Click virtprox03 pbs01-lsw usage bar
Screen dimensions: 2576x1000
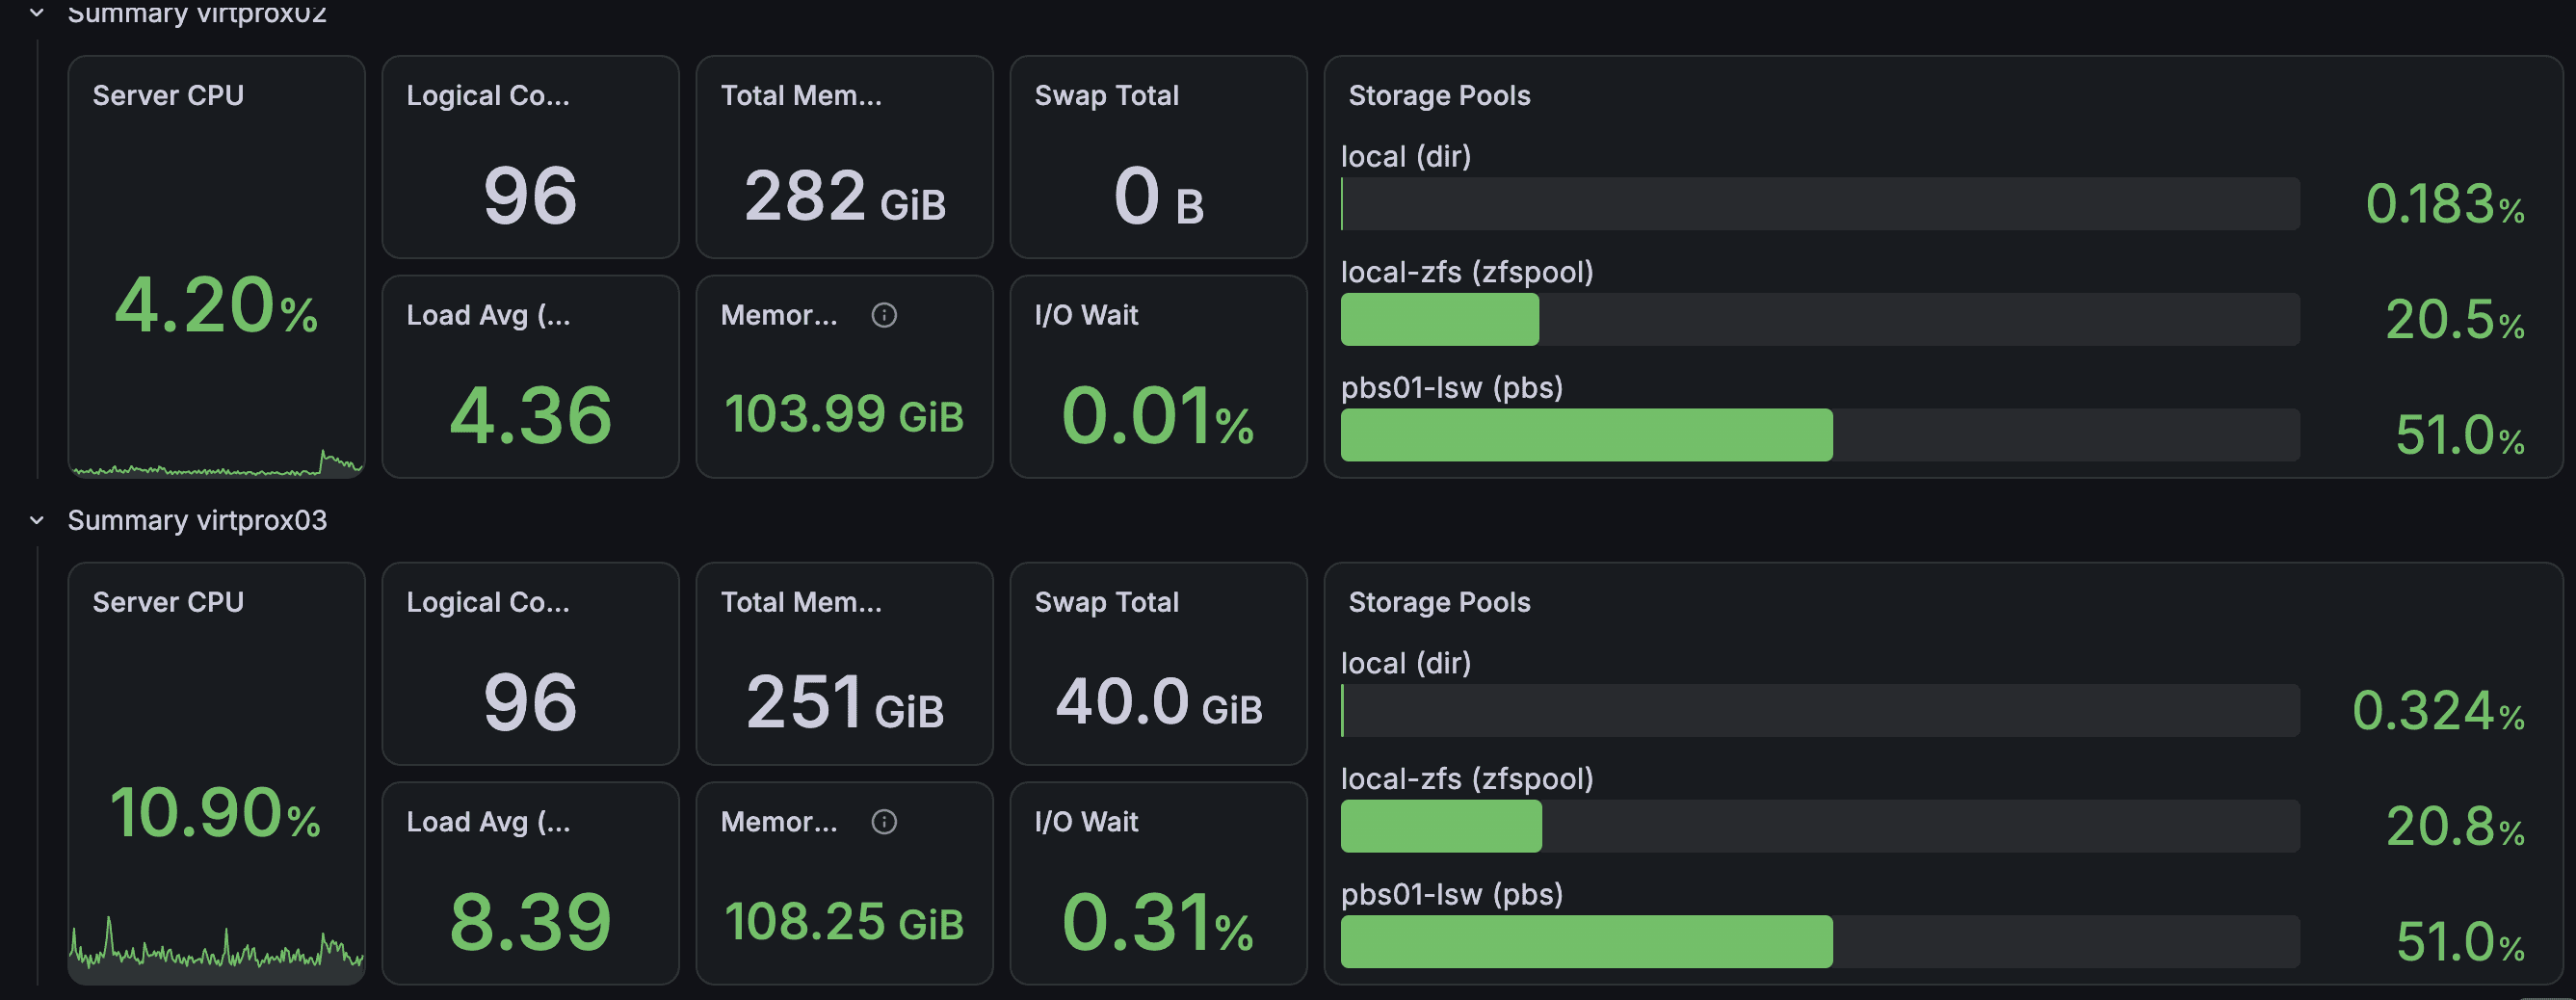(x=1820, y=942)
